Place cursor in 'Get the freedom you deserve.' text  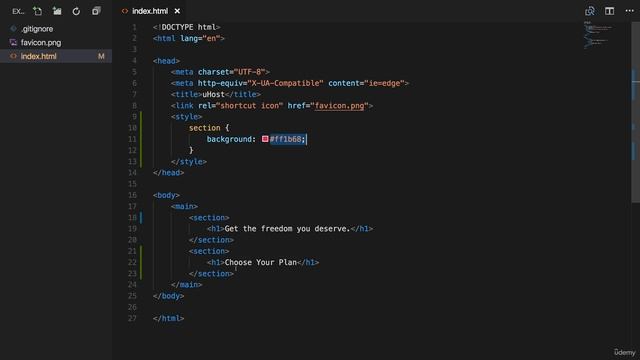coord(287,229)
